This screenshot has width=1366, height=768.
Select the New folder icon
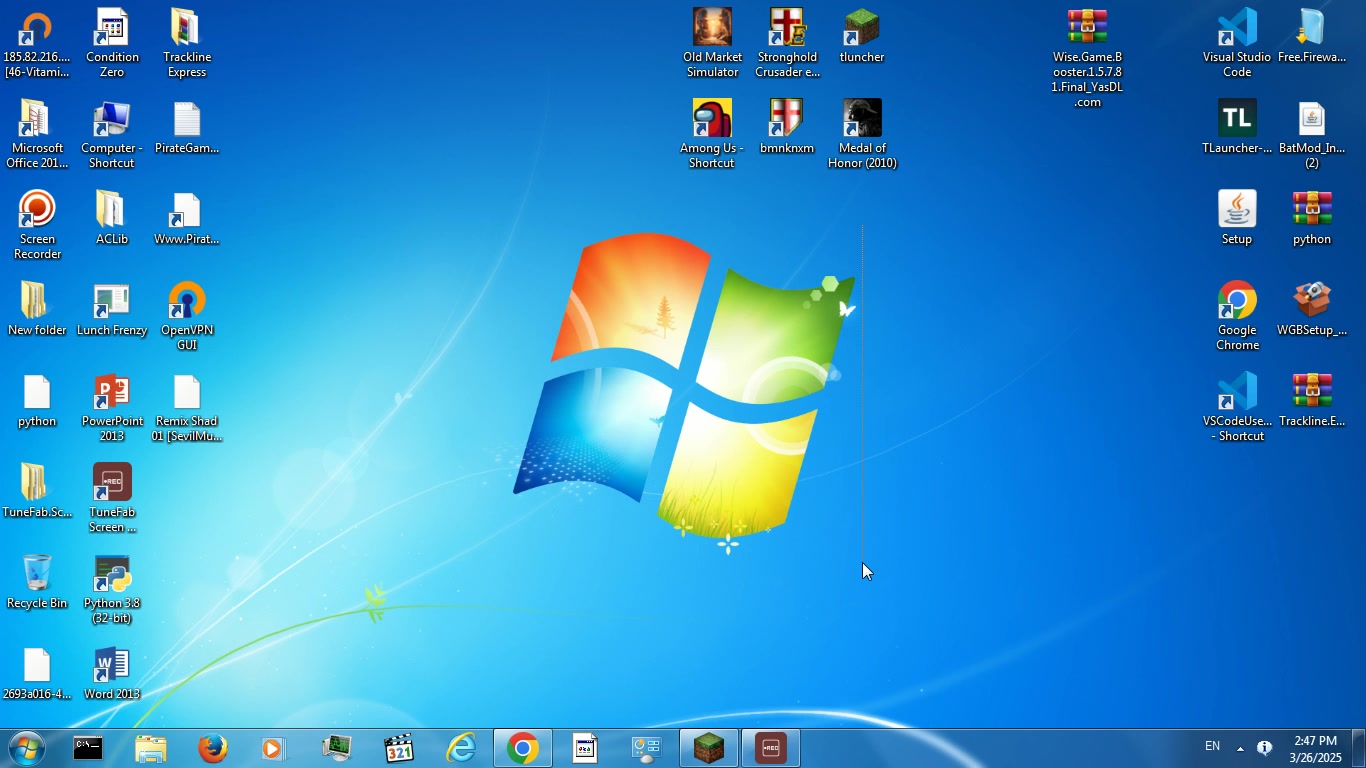point(37,310)
